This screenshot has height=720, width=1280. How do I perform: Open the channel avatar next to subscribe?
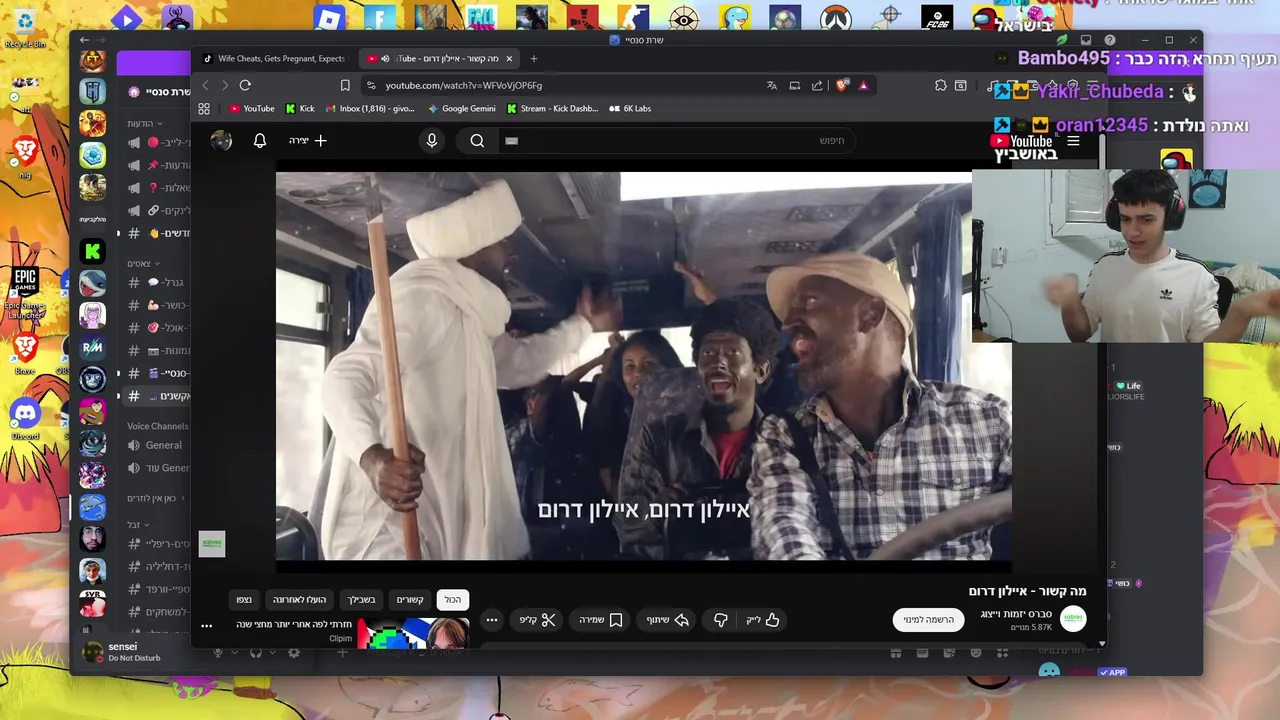[1073, 619]
